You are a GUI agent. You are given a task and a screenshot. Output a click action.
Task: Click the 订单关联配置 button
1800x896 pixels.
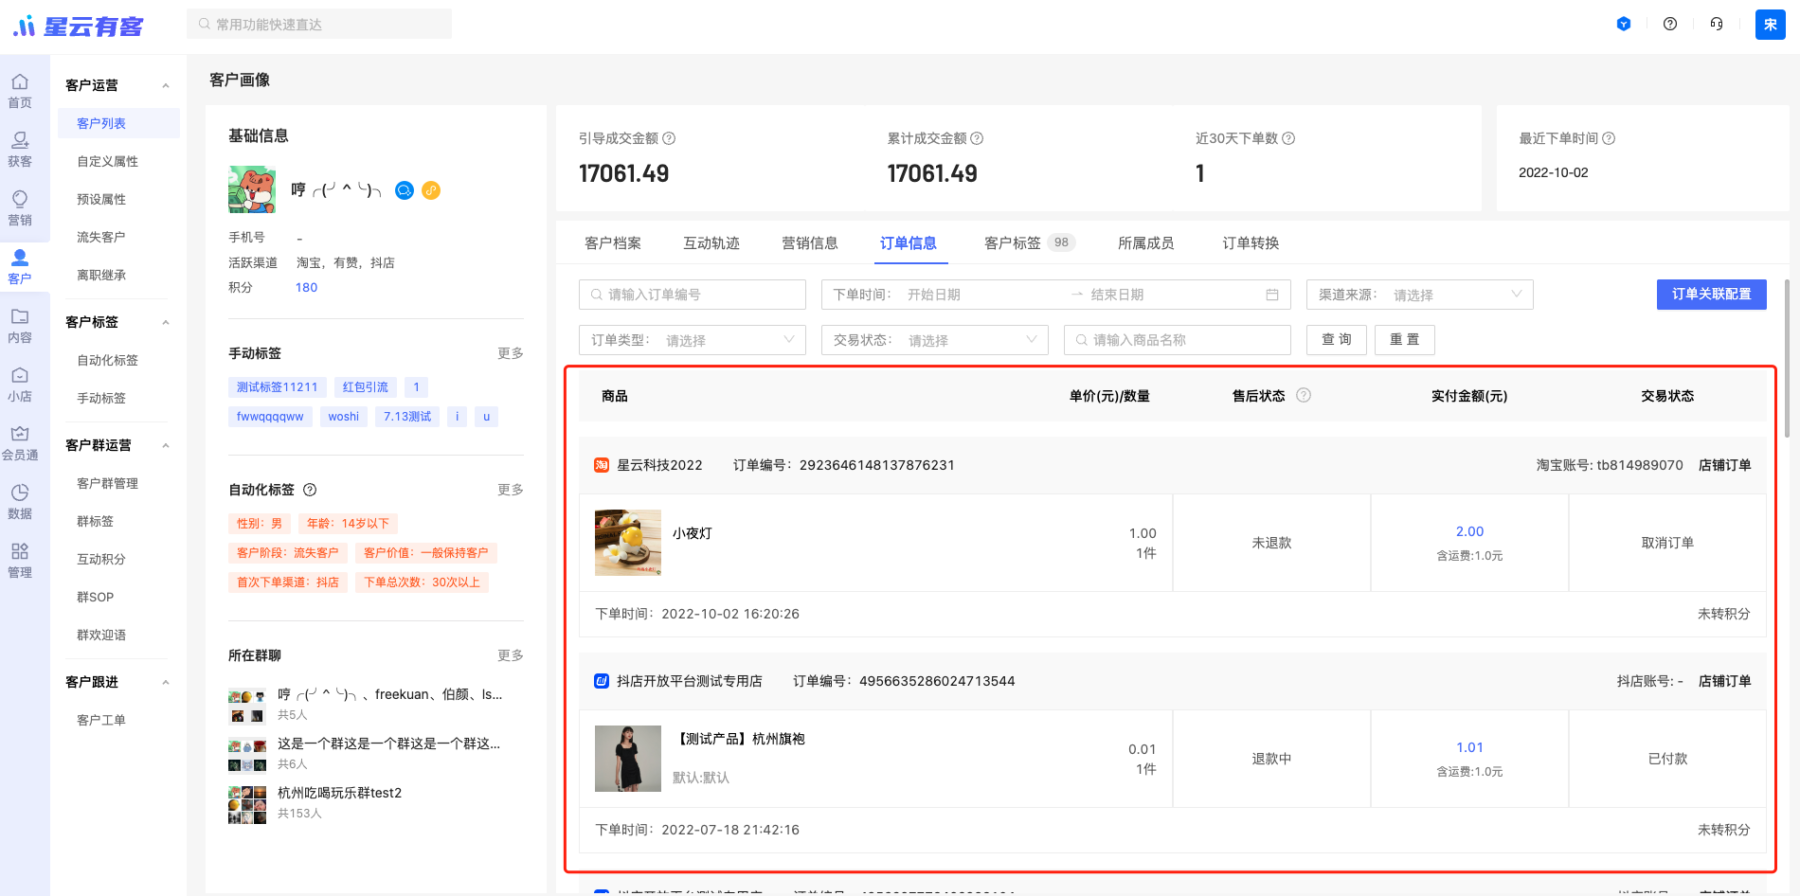pyautogui.click(x=1711, y=294)
